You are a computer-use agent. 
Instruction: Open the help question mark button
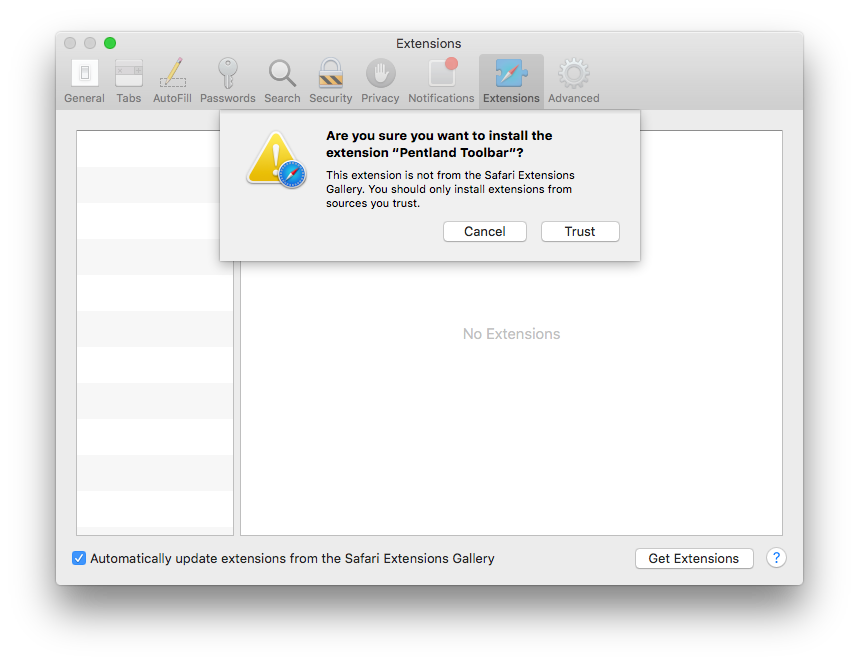tap(776, 558)
